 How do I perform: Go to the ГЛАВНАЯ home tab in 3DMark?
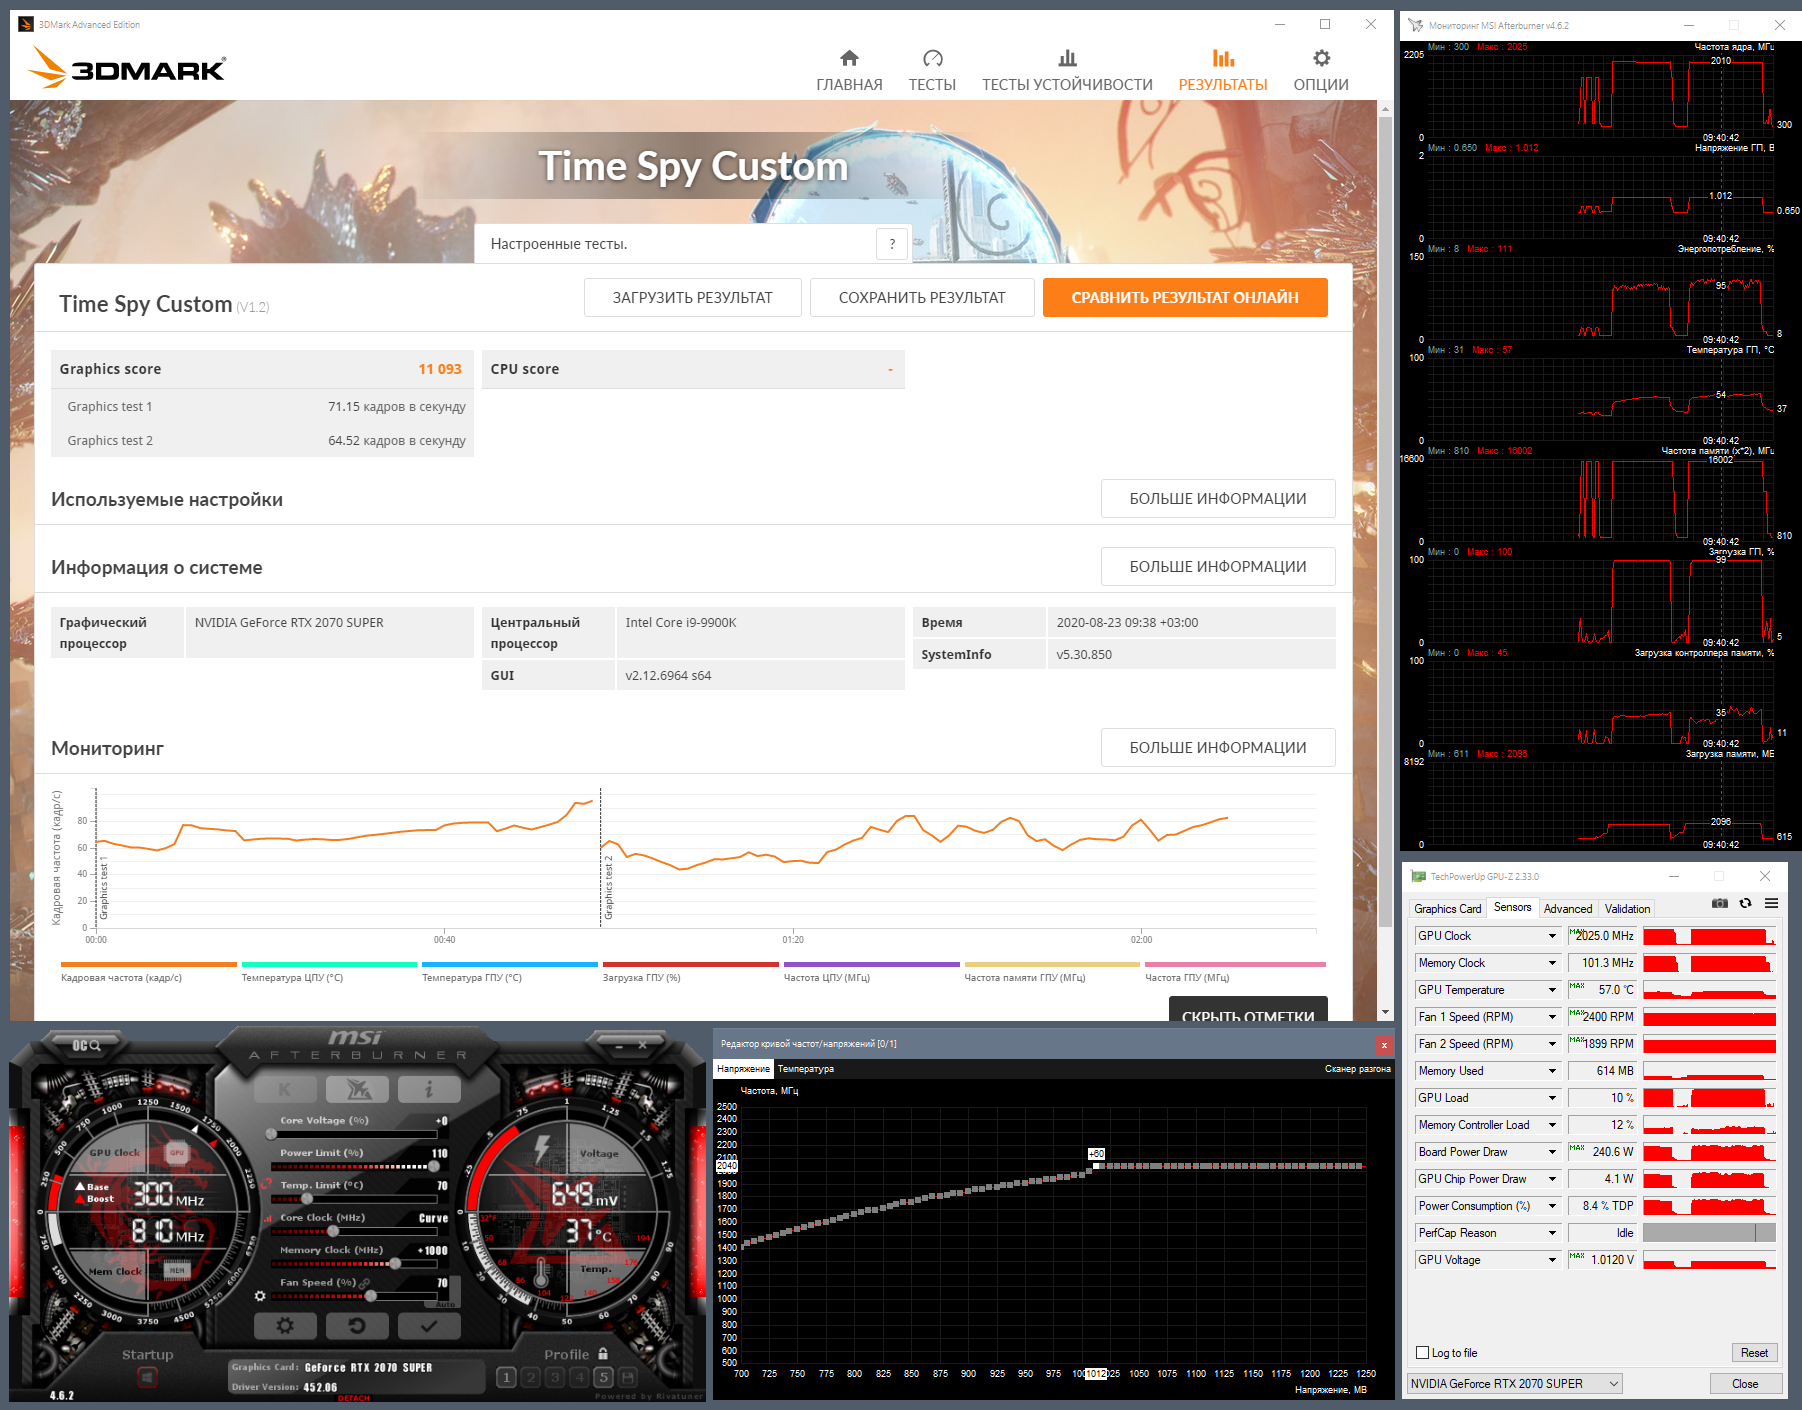pos(849,71)
